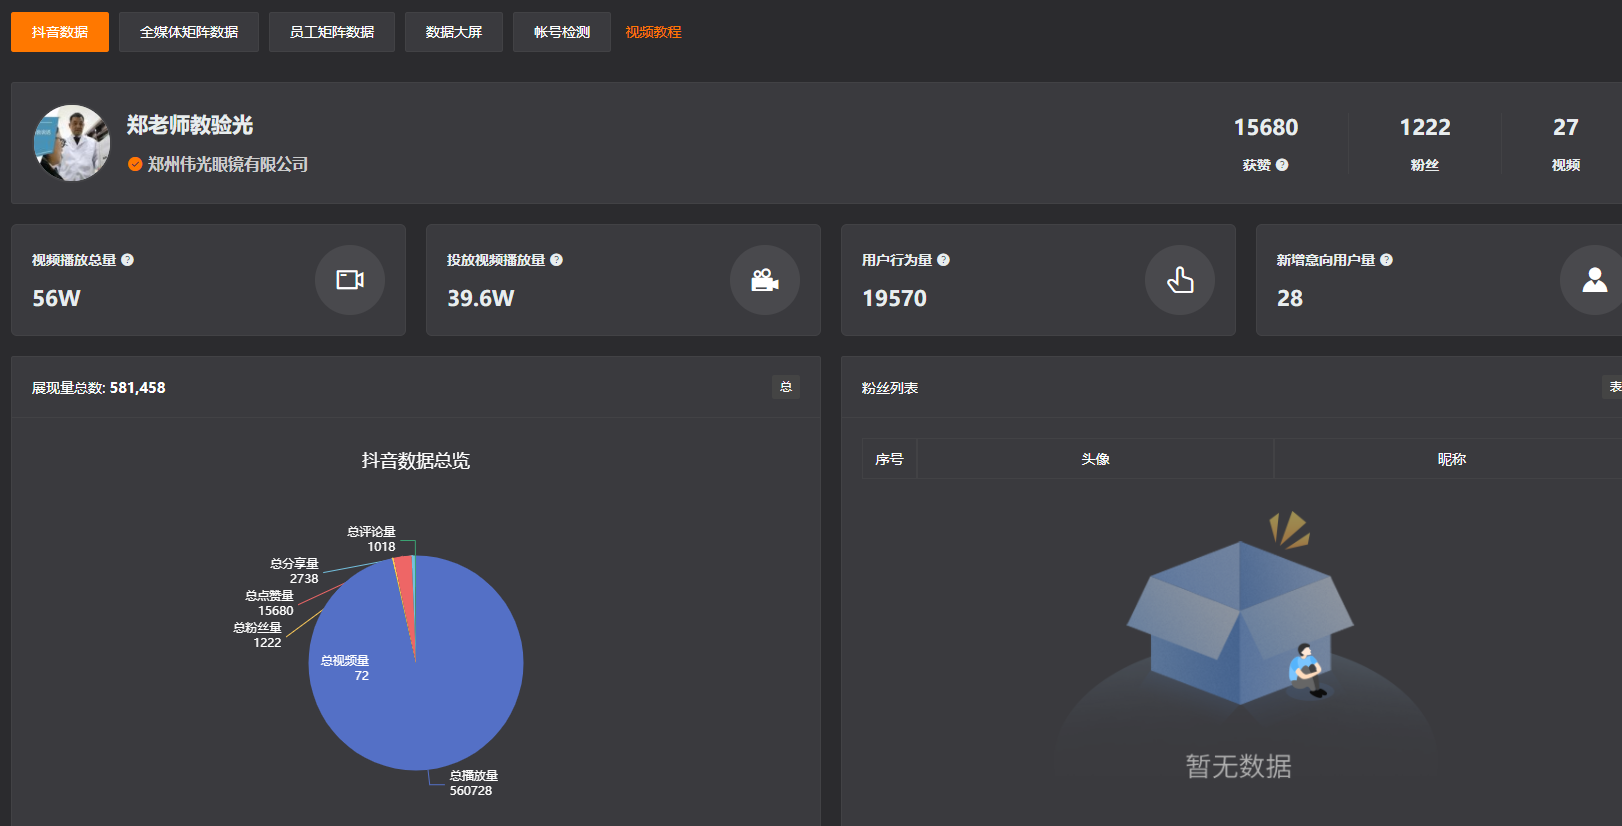Switch to 全媒体矩阵数据 tab
The width and height of the screenshot is (1622, 826).
(189, 32)
